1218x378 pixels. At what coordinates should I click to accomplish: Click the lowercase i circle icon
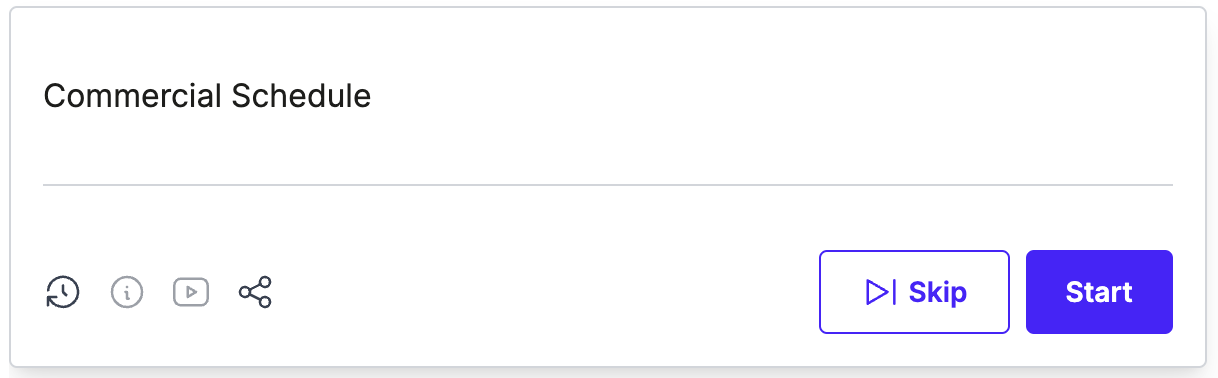click(127, 292)
